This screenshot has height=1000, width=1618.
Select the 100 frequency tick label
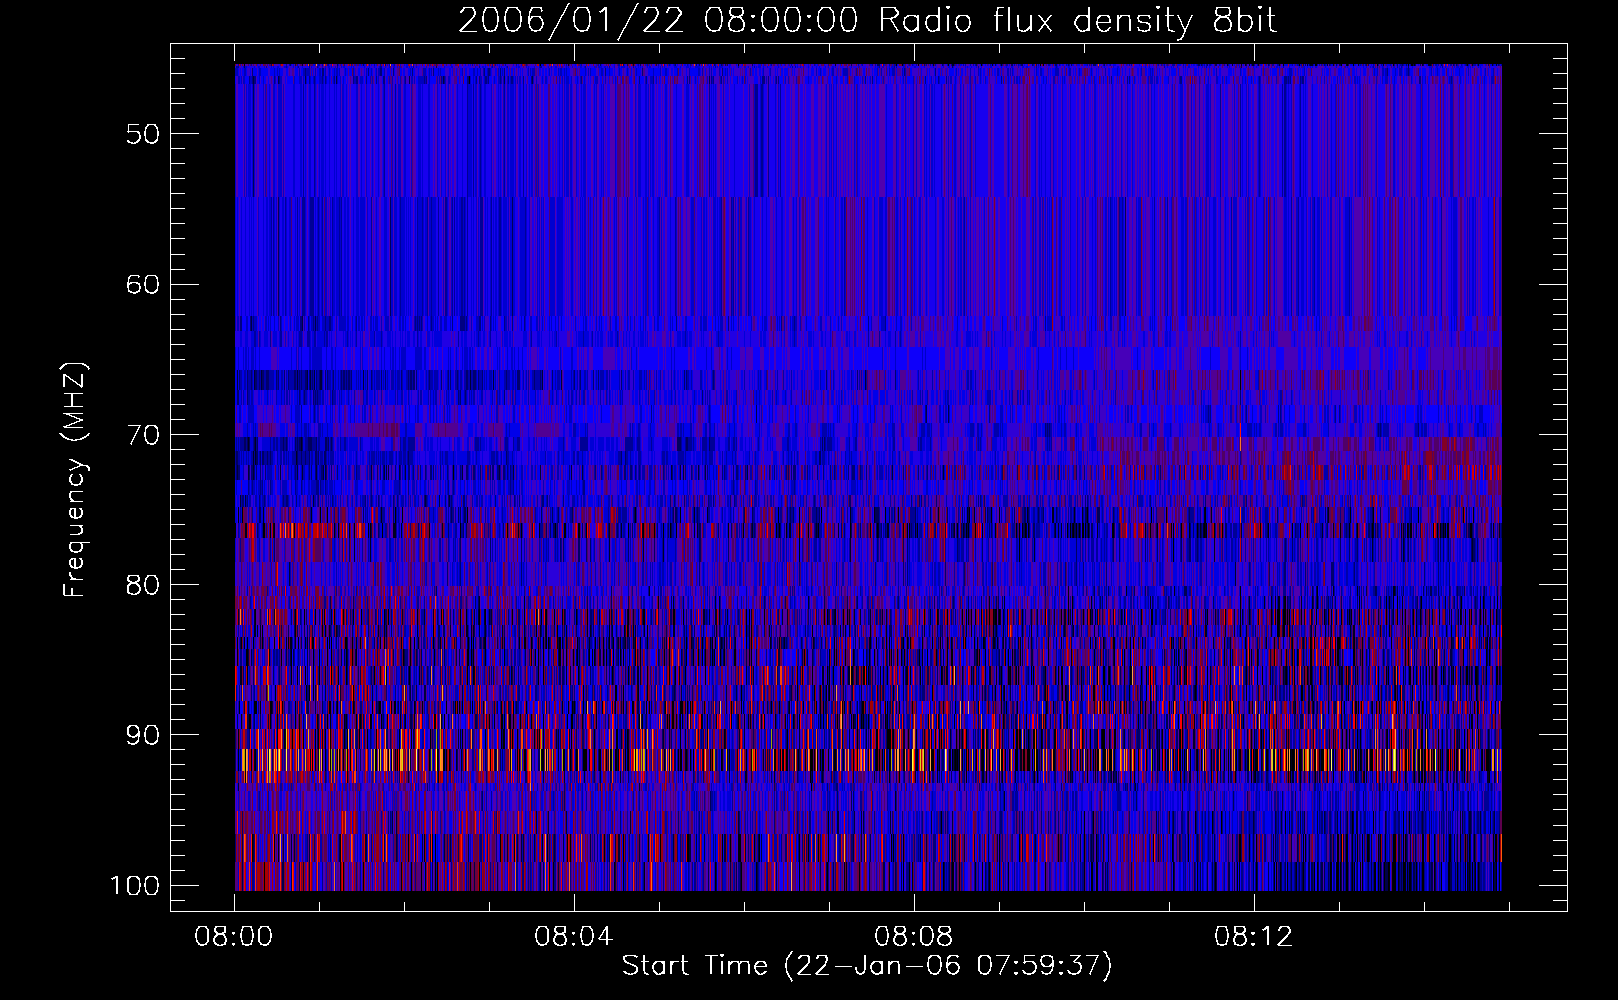click(x=133, y=886)
